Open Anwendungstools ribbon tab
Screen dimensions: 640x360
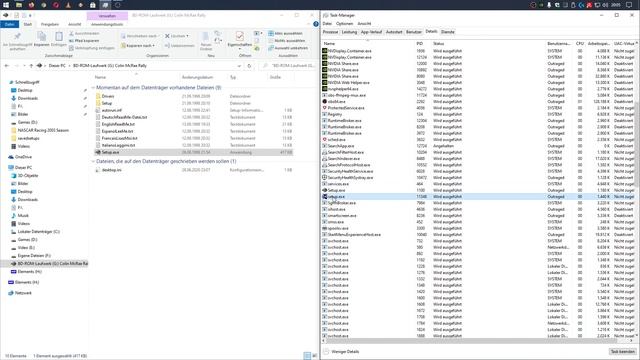pyautogui.click(x=107, y=24)
